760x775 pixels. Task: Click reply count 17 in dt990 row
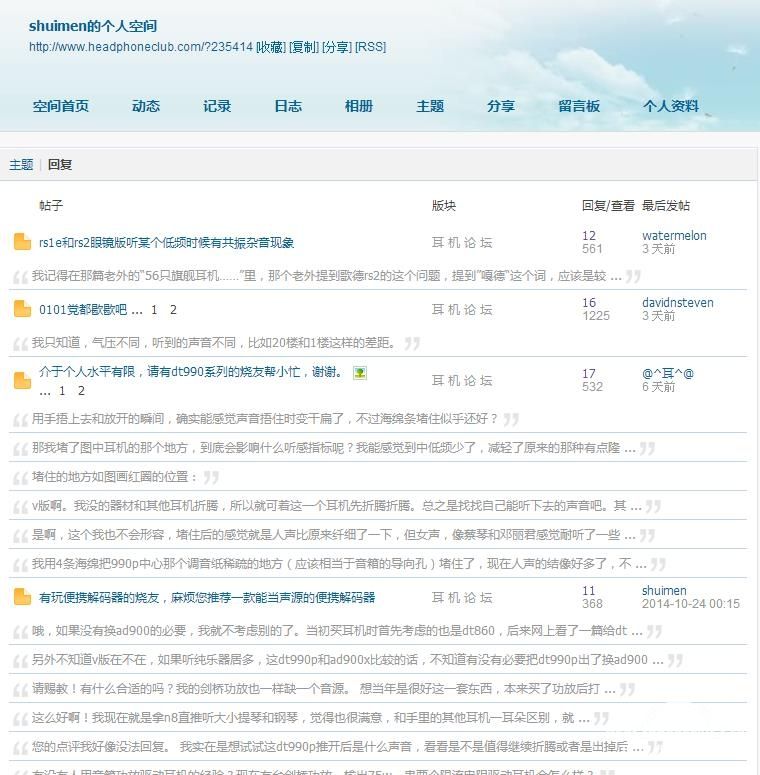(589, 374)
